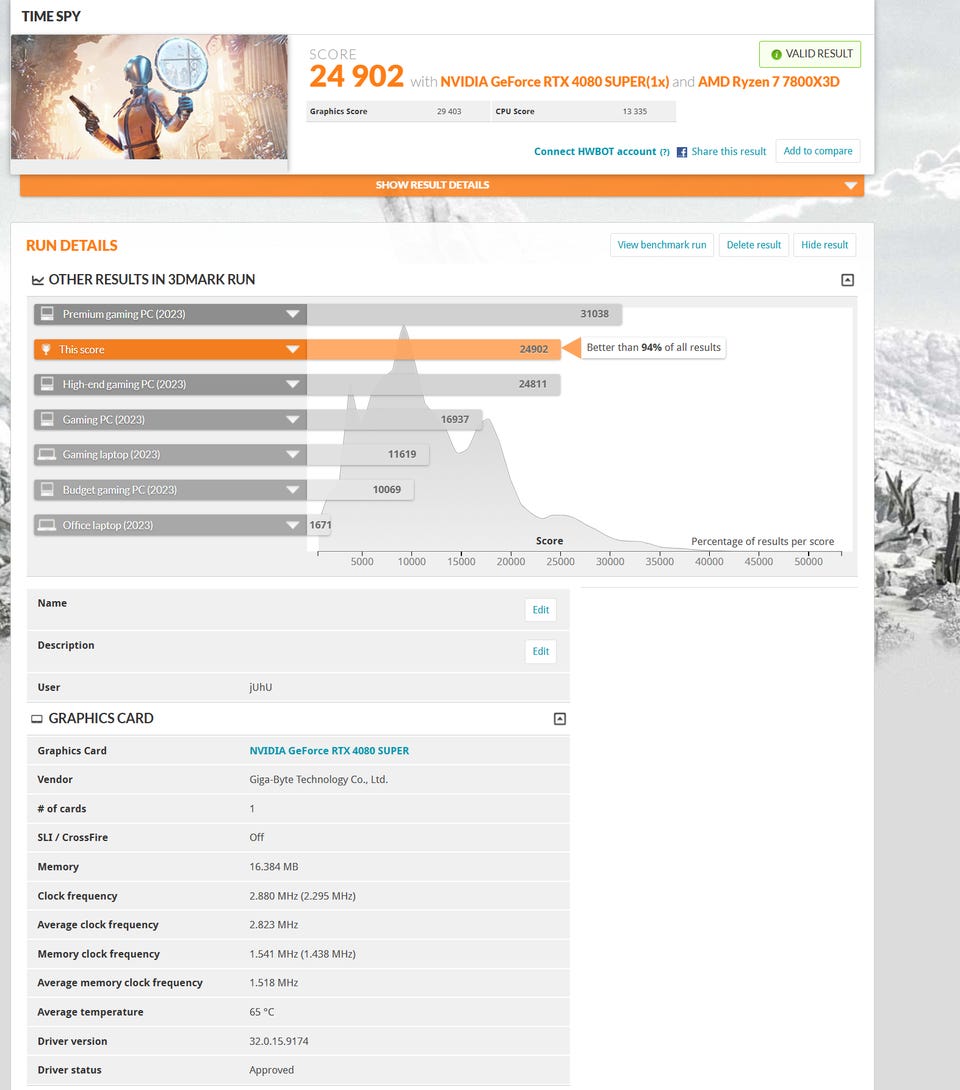Viewport: 960px width, 1090px height.
Task: Click the Graphics Score value 29 403
Action: 449,111
